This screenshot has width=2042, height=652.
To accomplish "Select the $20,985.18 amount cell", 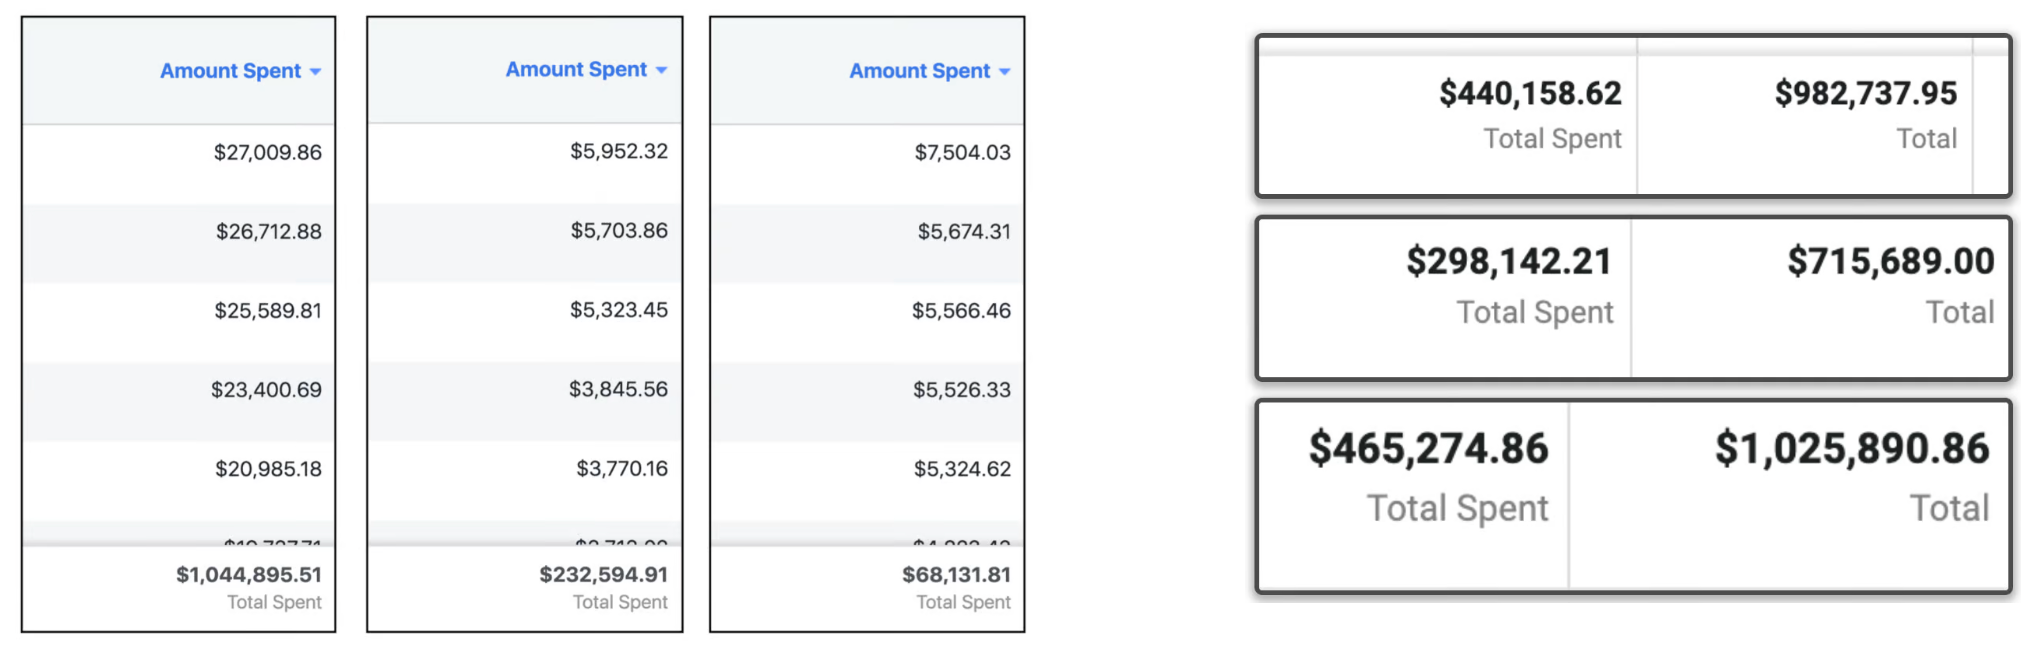I will [x=268, y=468].
